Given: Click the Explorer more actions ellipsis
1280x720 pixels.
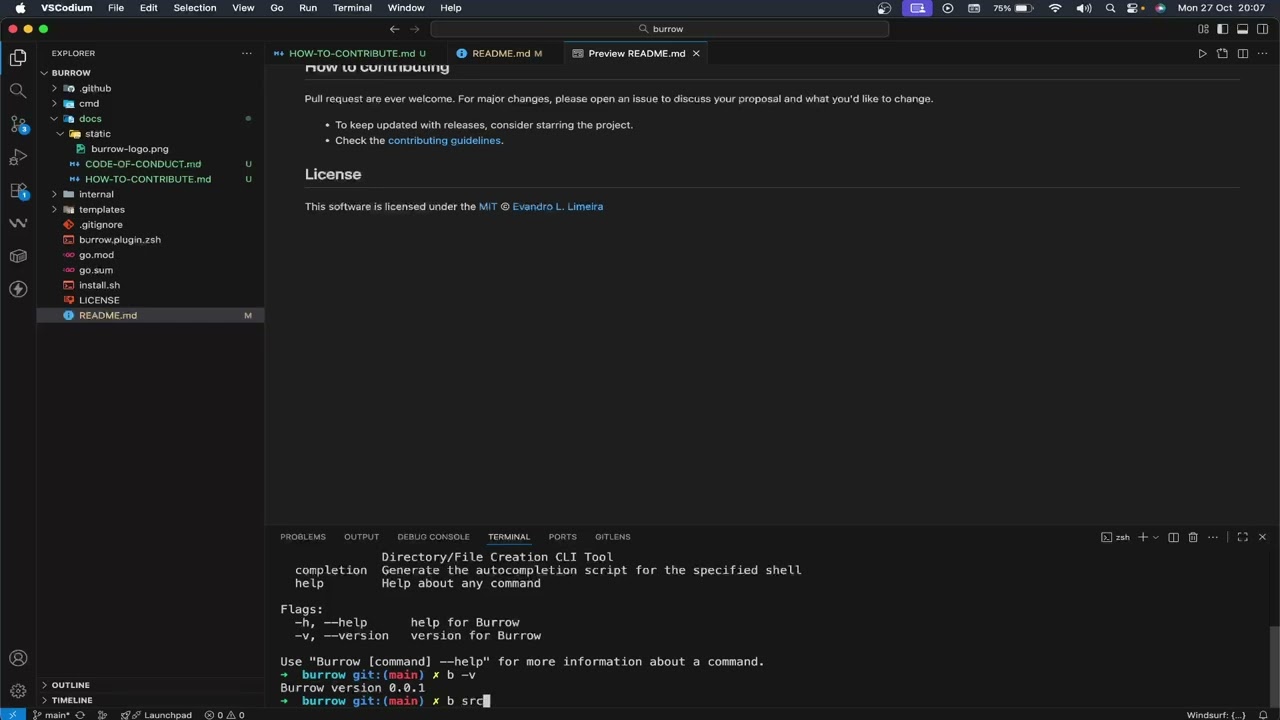Looking at the screenshot, I should [x=247, y=53].
